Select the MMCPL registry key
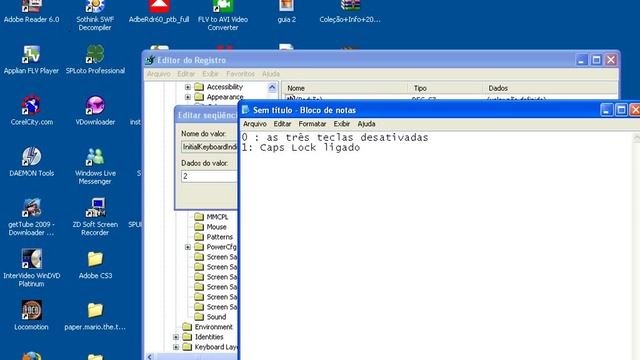The height and width of the screenshot is (360, 640). [211, 217]
